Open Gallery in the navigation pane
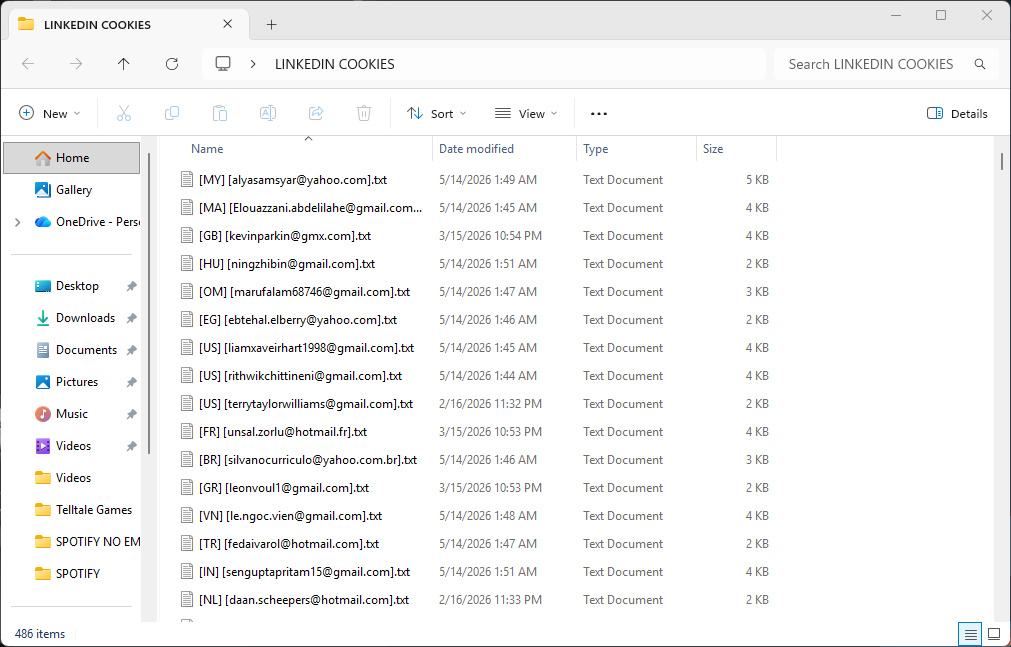1011x647 pixels. point(74,190)
